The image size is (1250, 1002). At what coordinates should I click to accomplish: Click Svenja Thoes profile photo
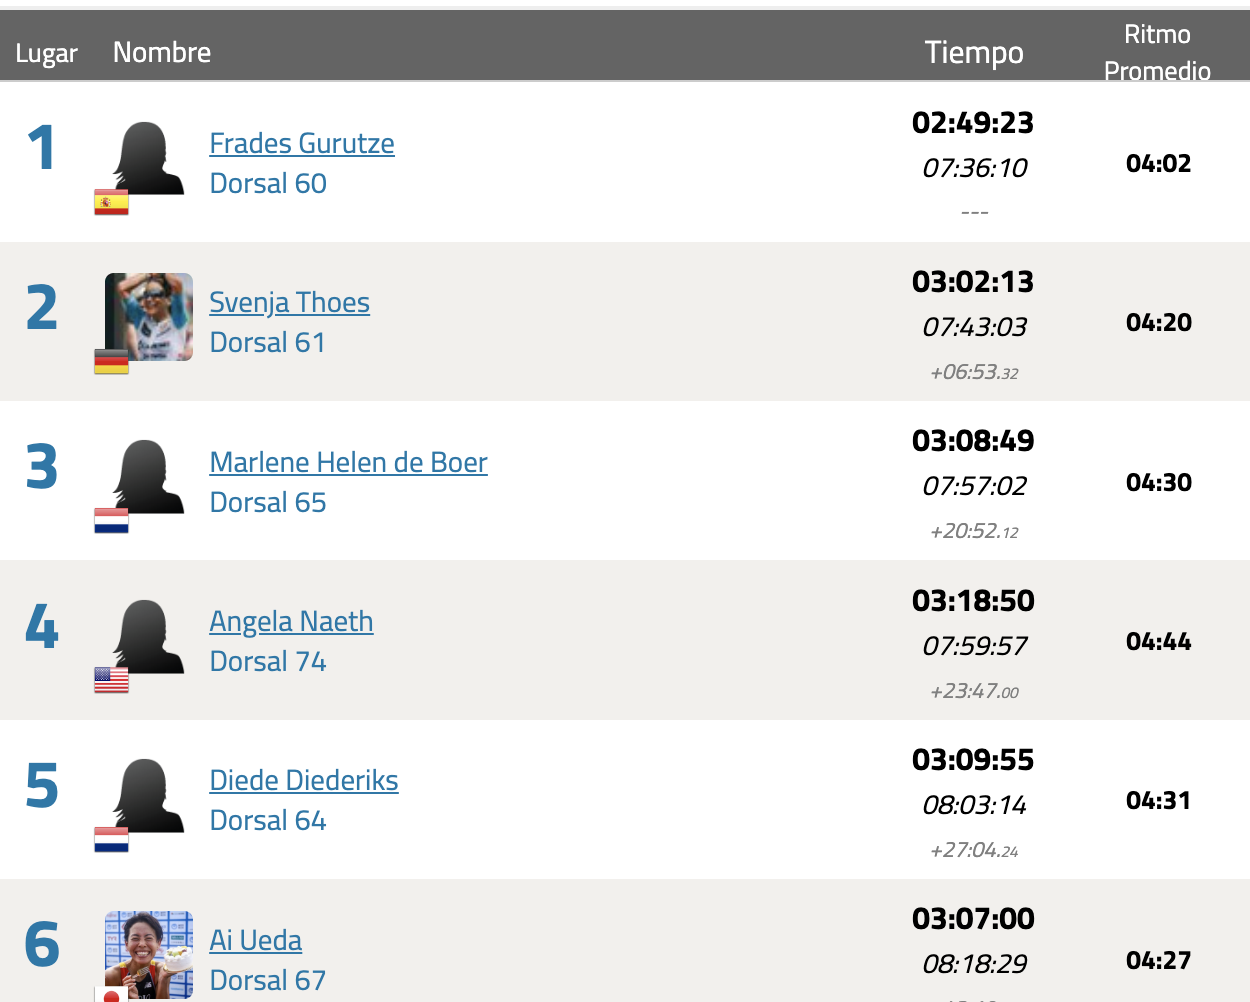click(x=149, y=316)
